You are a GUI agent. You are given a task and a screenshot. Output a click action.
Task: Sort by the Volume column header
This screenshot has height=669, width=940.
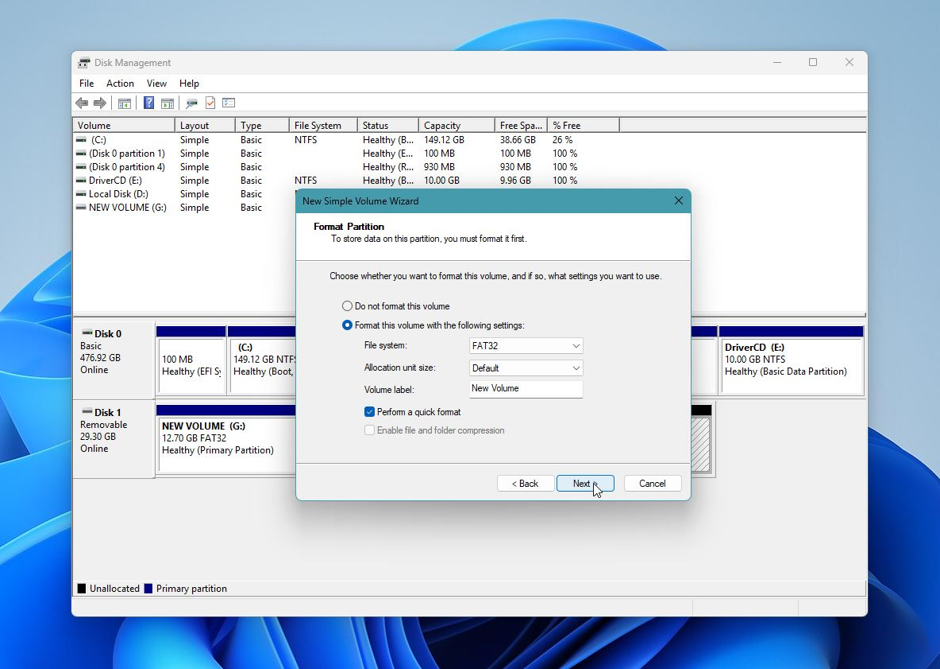(124, 125)
